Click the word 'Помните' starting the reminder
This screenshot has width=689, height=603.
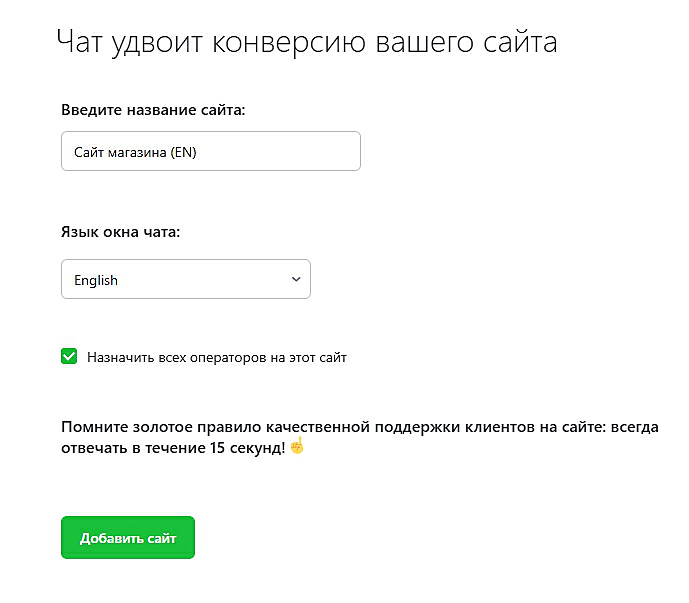[x=92, y=427]
